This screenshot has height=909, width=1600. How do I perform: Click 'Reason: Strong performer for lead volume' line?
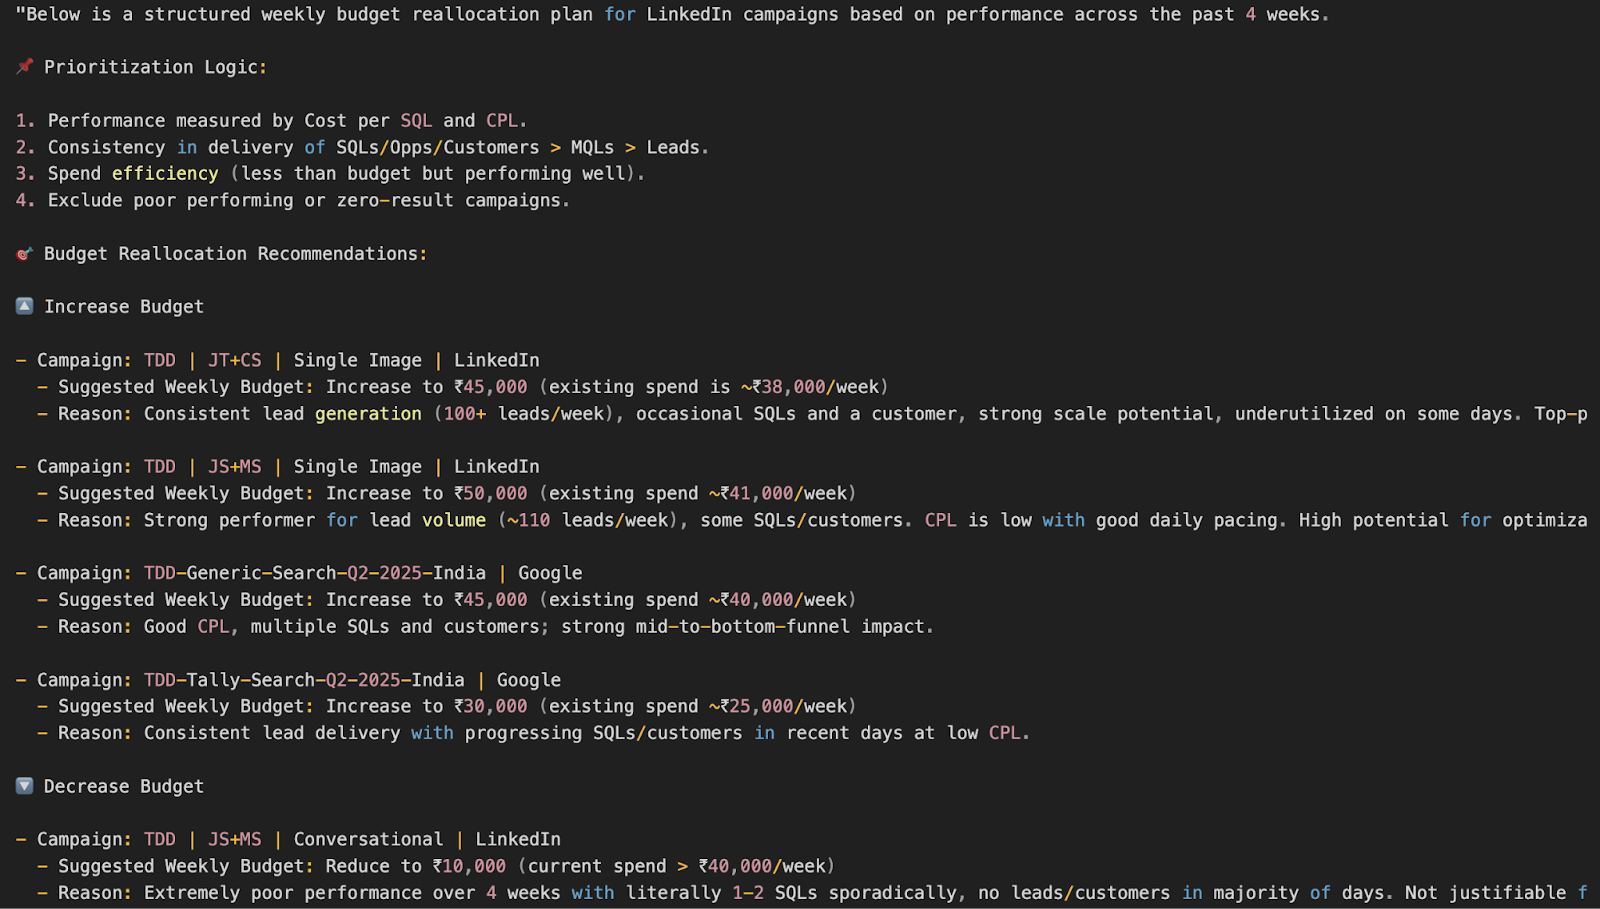click(812, 520)
